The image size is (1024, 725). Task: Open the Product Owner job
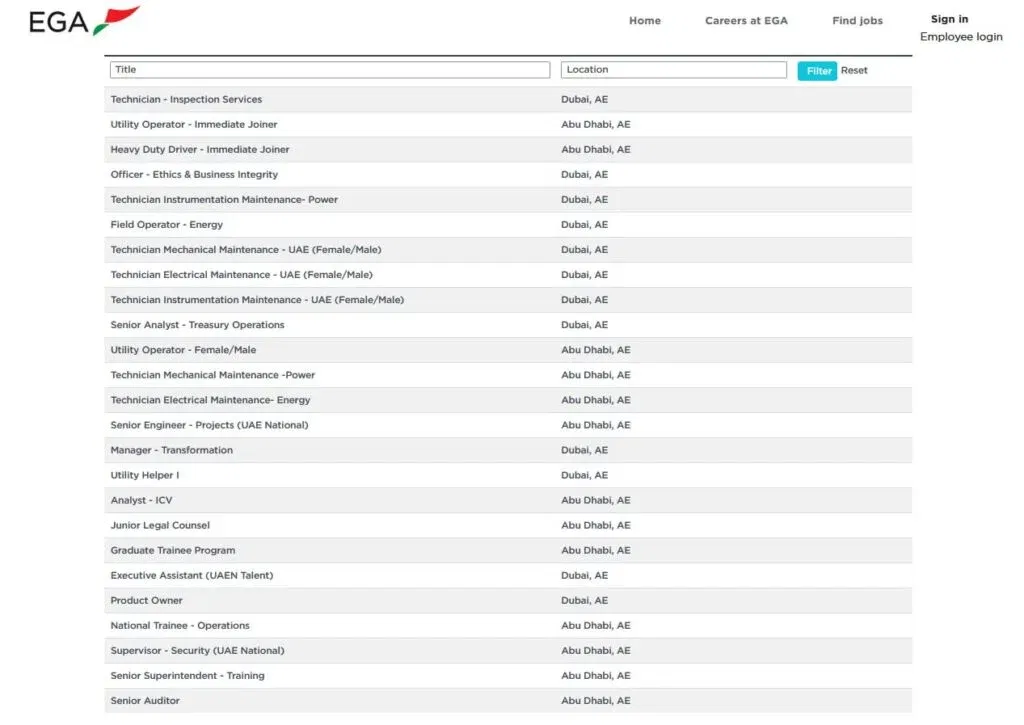147,600
